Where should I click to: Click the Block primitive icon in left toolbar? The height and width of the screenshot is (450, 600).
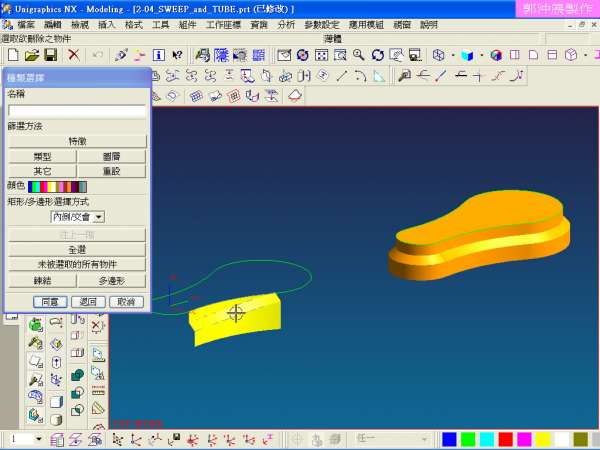(56, 402)
